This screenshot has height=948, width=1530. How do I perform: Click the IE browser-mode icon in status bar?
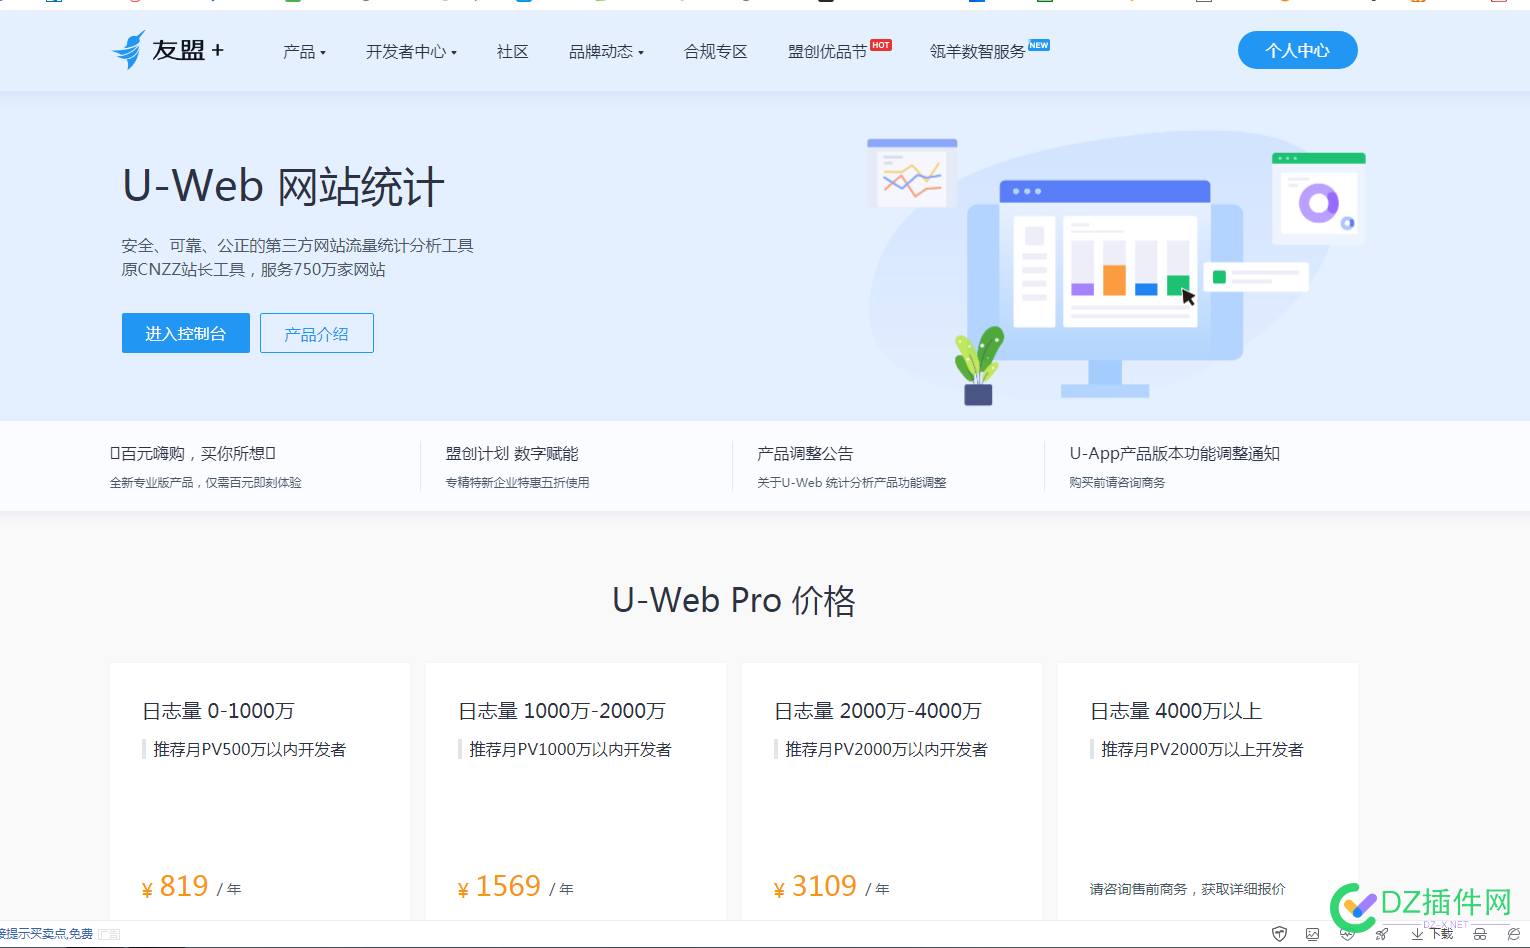[1514, 934]
